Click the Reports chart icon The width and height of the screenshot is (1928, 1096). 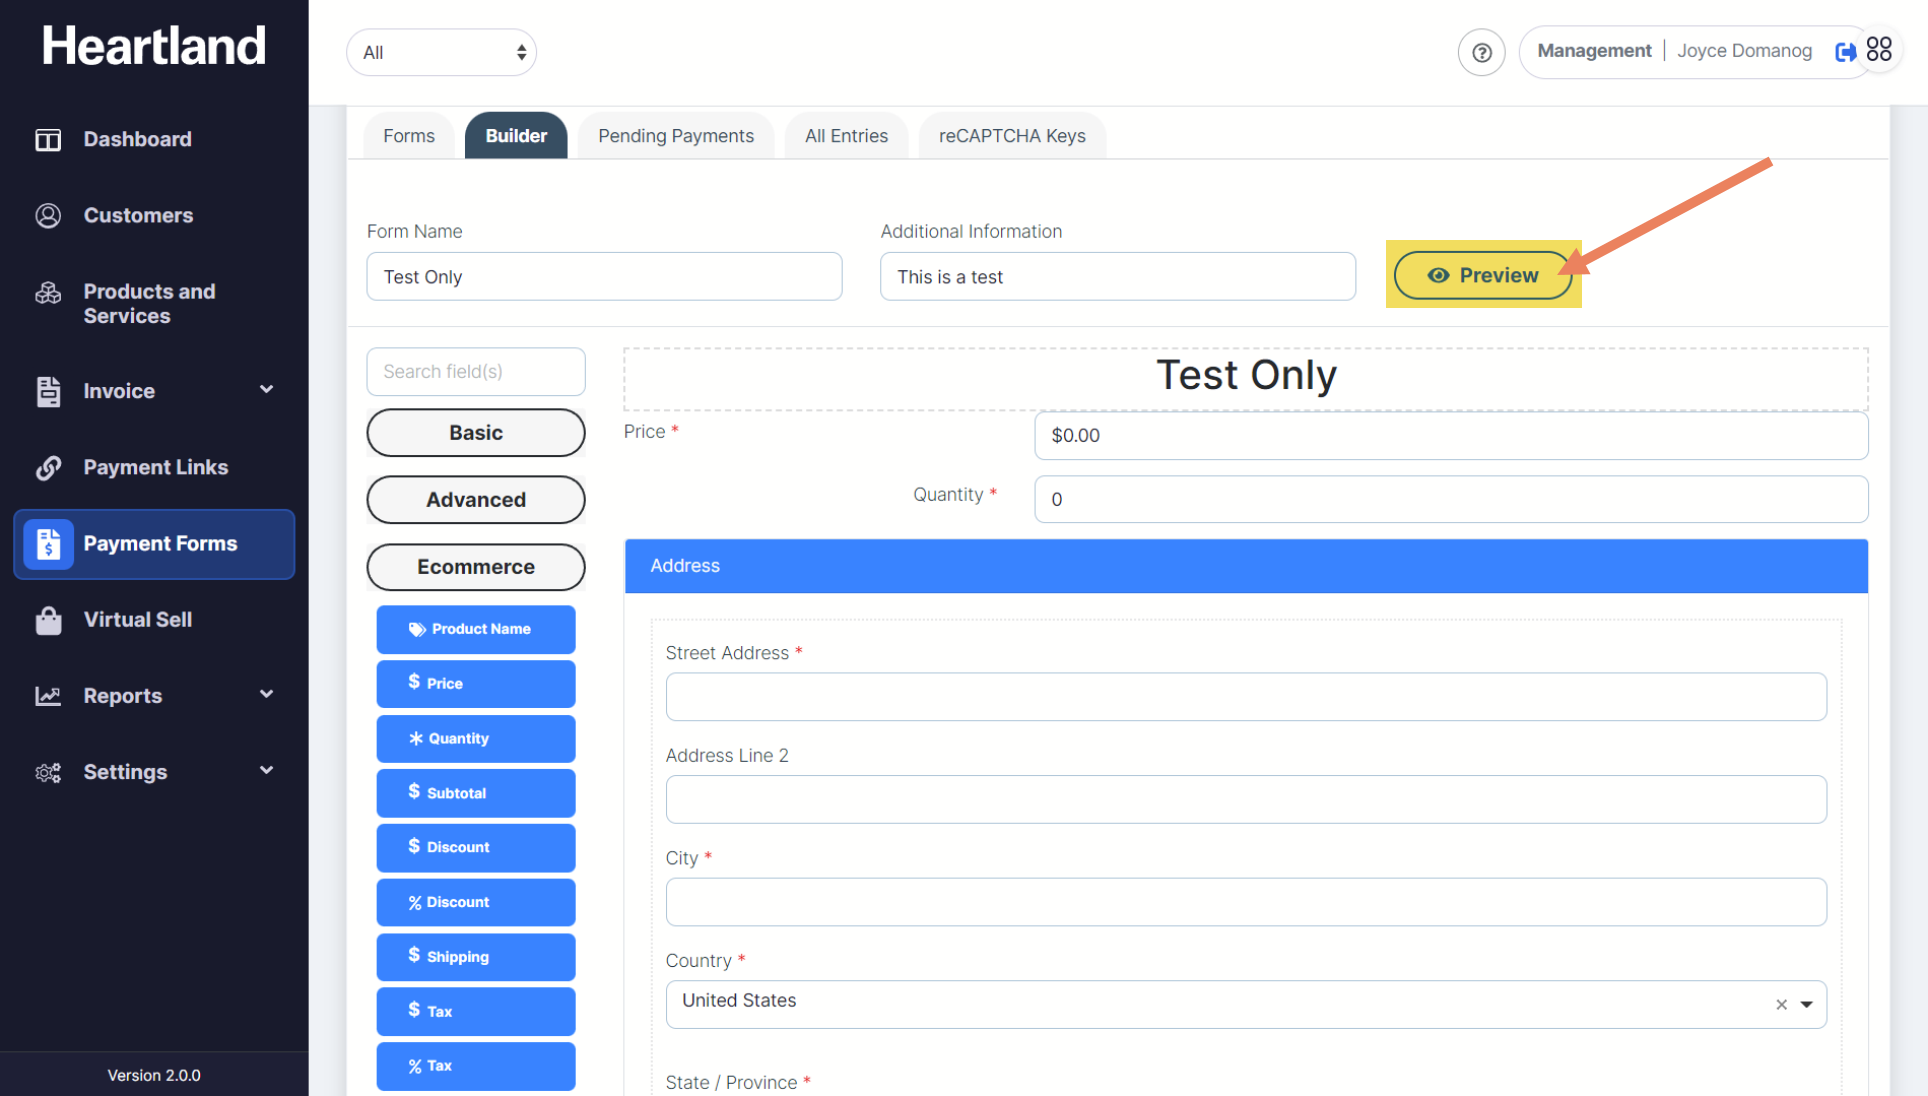coord(48,696)
